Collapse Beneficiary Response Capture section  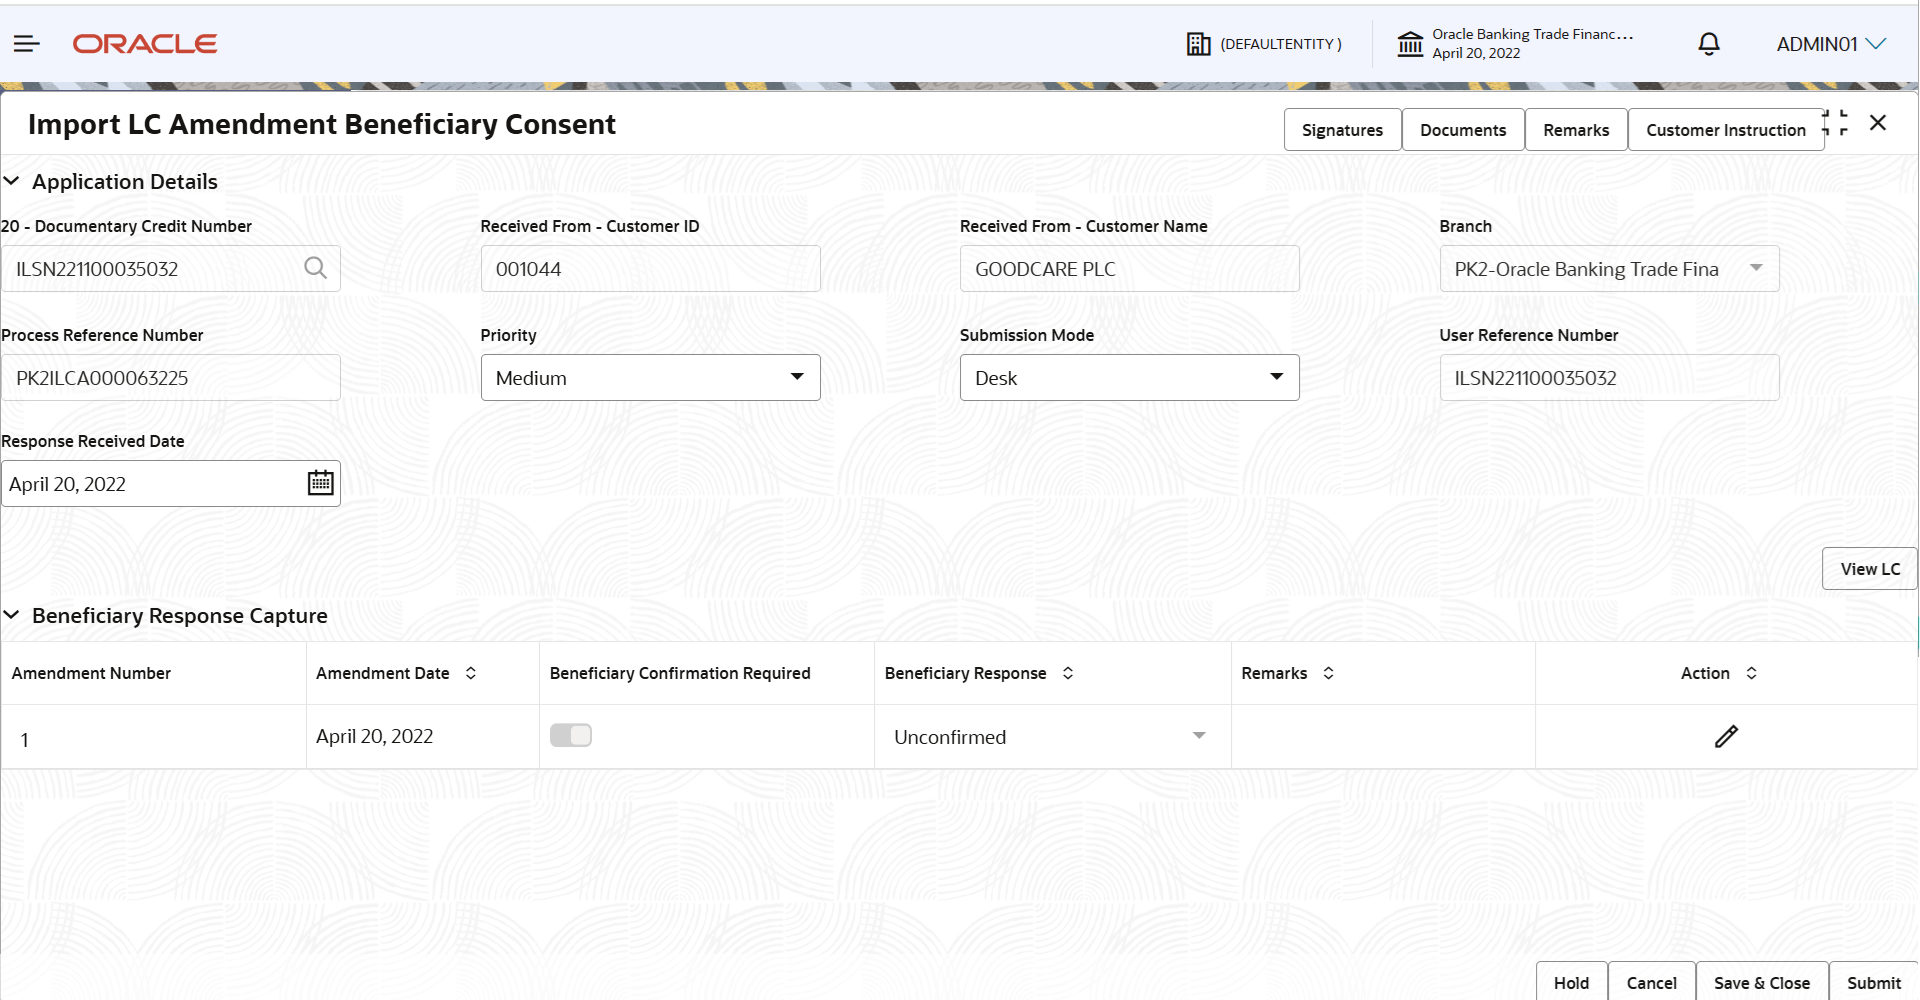12,615
